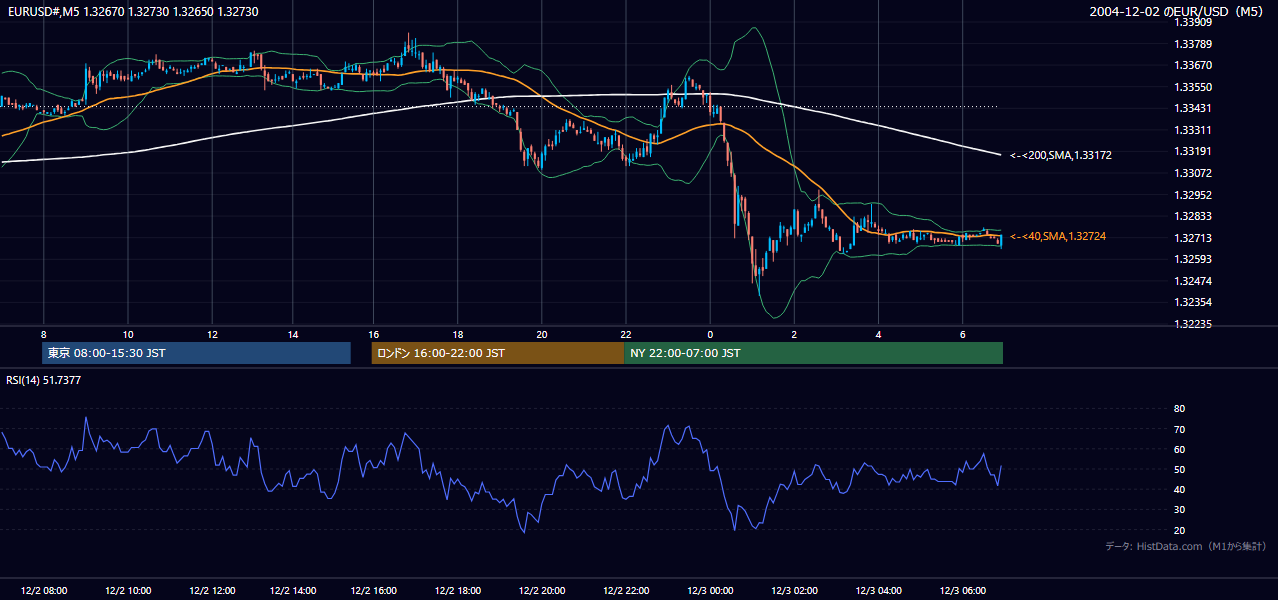Screen dimensions: 1278x600
Task: Click hour tick 16 under price chart
Action: [x=374, y=334]
